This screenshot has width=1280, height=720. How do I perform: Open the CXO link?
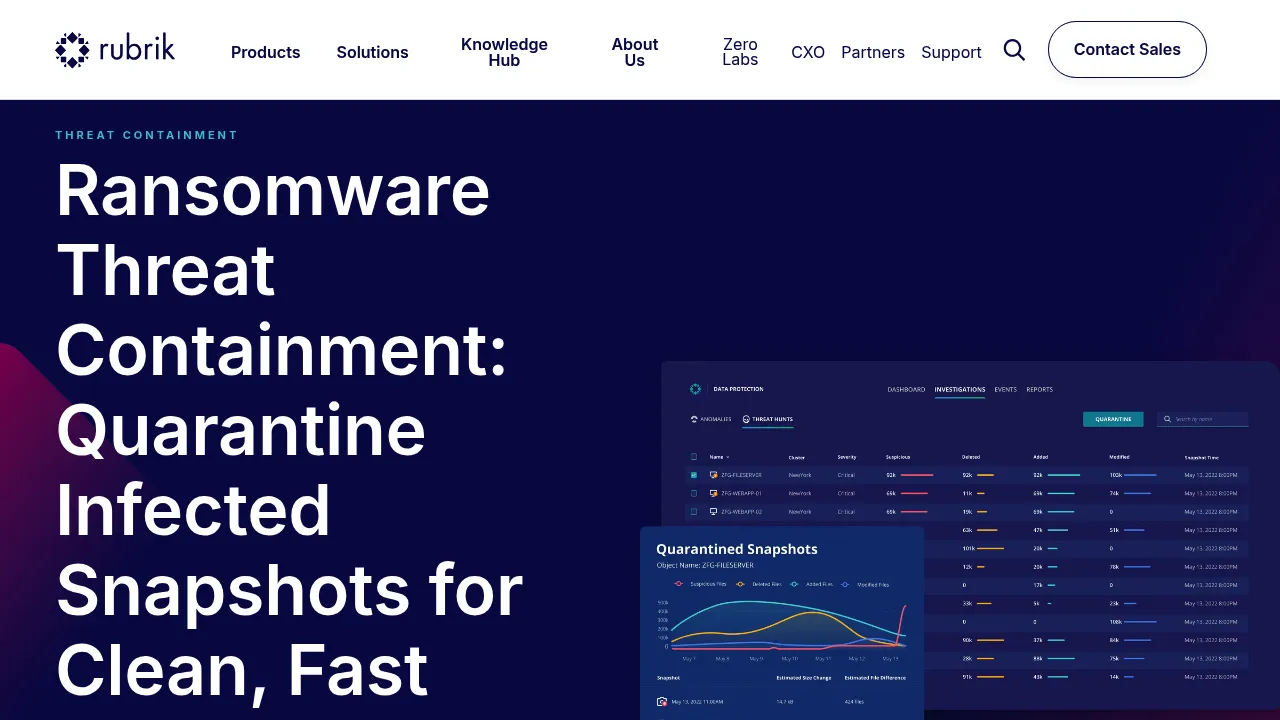click(x=808, y=52)
